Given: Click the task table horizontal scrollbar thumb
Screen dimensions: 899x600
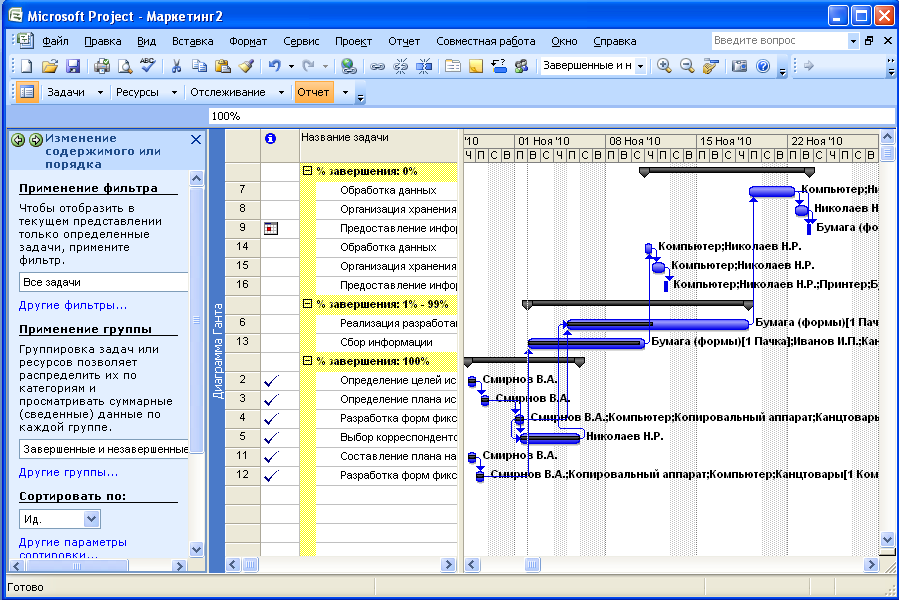Looking at the screenshot, I should click(250, 565).
